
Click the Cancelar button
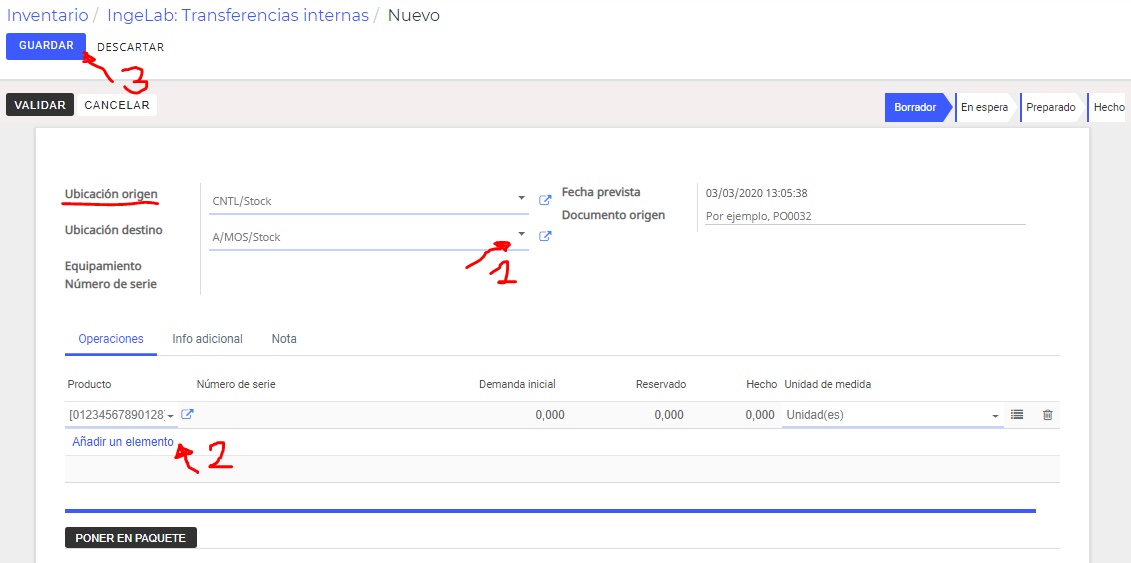tap(117, 105)
